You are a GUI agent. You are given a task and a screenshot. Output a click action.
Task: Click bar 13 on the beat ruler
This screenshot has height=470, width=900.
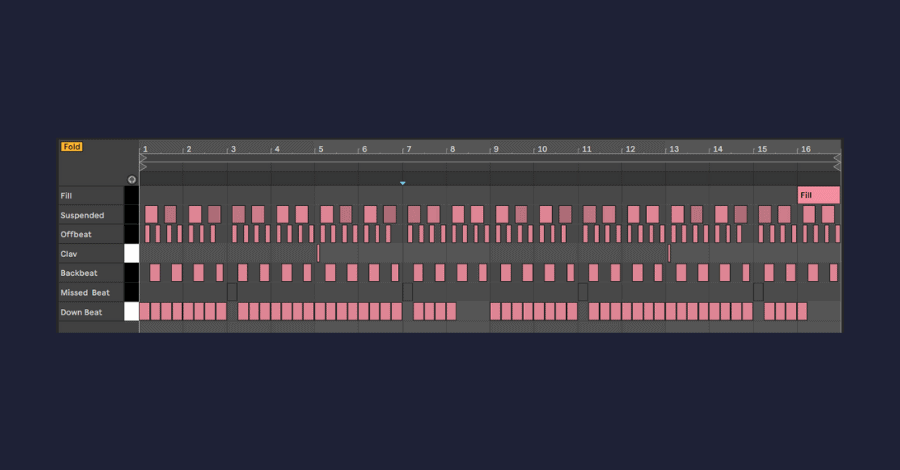click(674, 149)
